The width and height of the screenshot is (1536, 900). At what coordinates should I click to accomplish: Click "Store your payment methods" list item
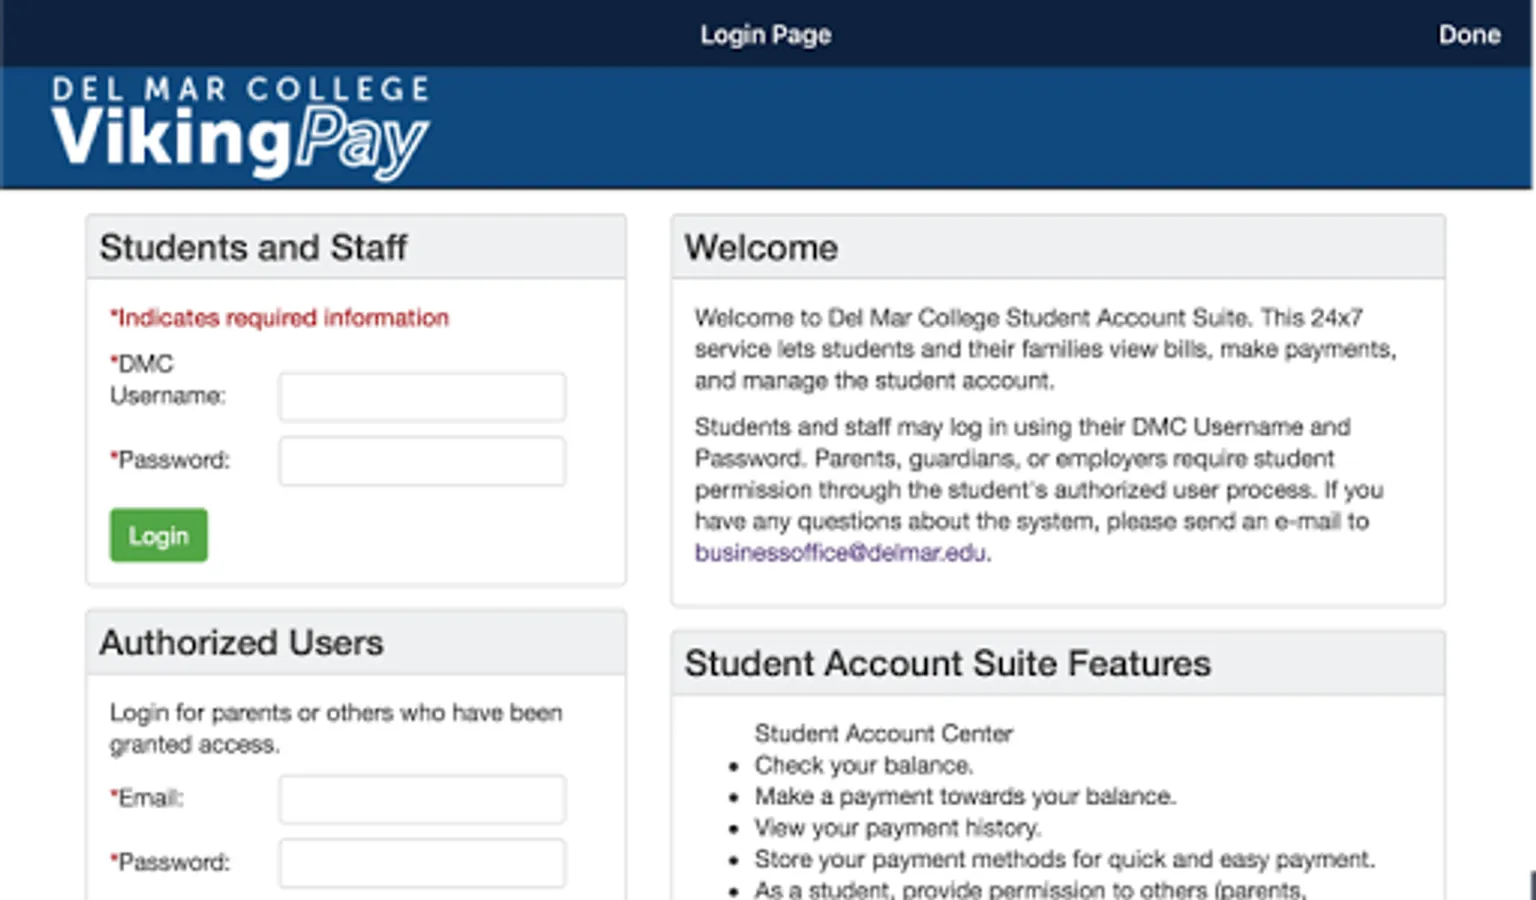(x=1065, y=859)
